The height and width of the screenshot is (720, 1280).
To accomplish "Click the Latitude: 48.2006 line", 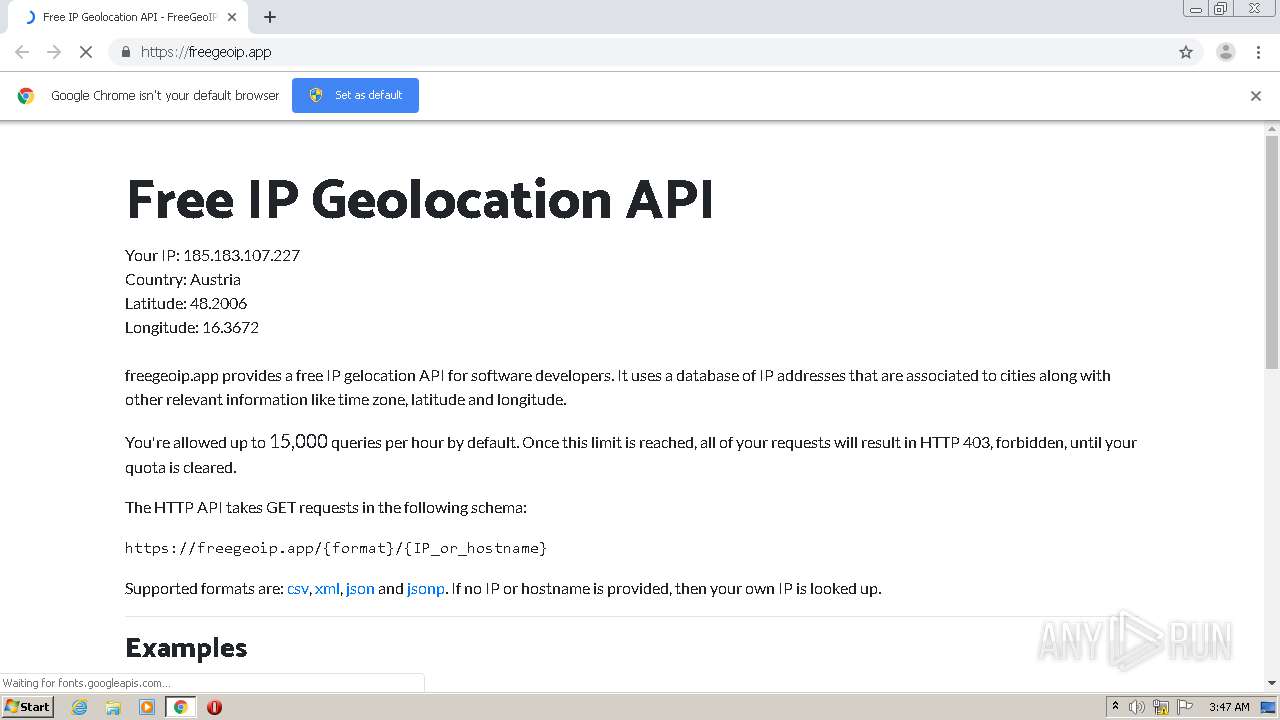I will pos(186,303).
